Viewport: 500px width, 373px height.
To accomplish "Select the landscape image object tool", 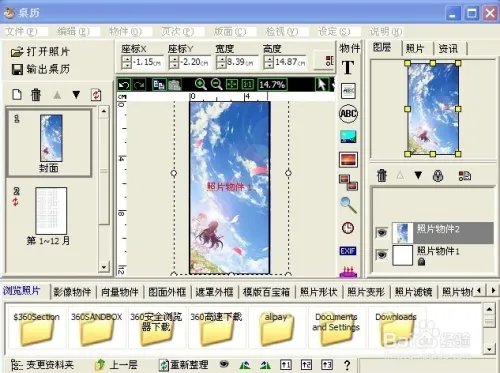I will pos(348,137).
